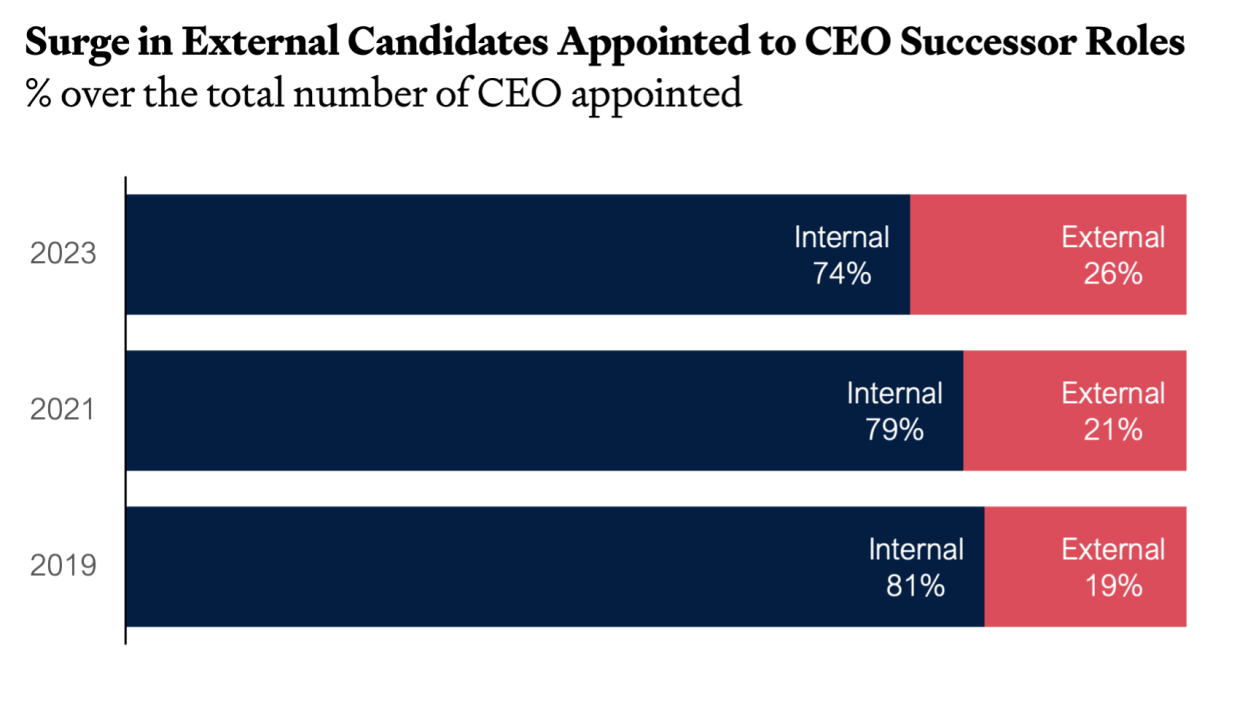Click the 2019 External 19% segment

[x=1086, y=567]
